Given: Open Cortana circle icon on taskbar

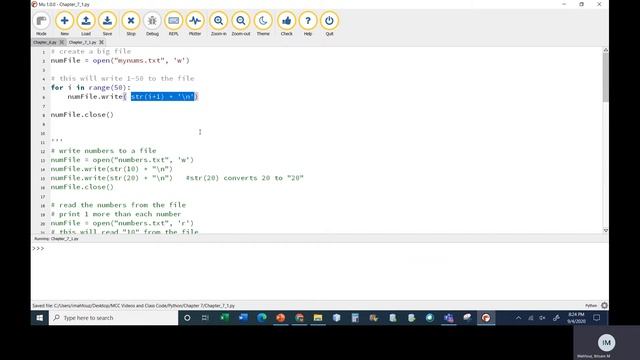Looking at the screenshot, I should (187, 318).
